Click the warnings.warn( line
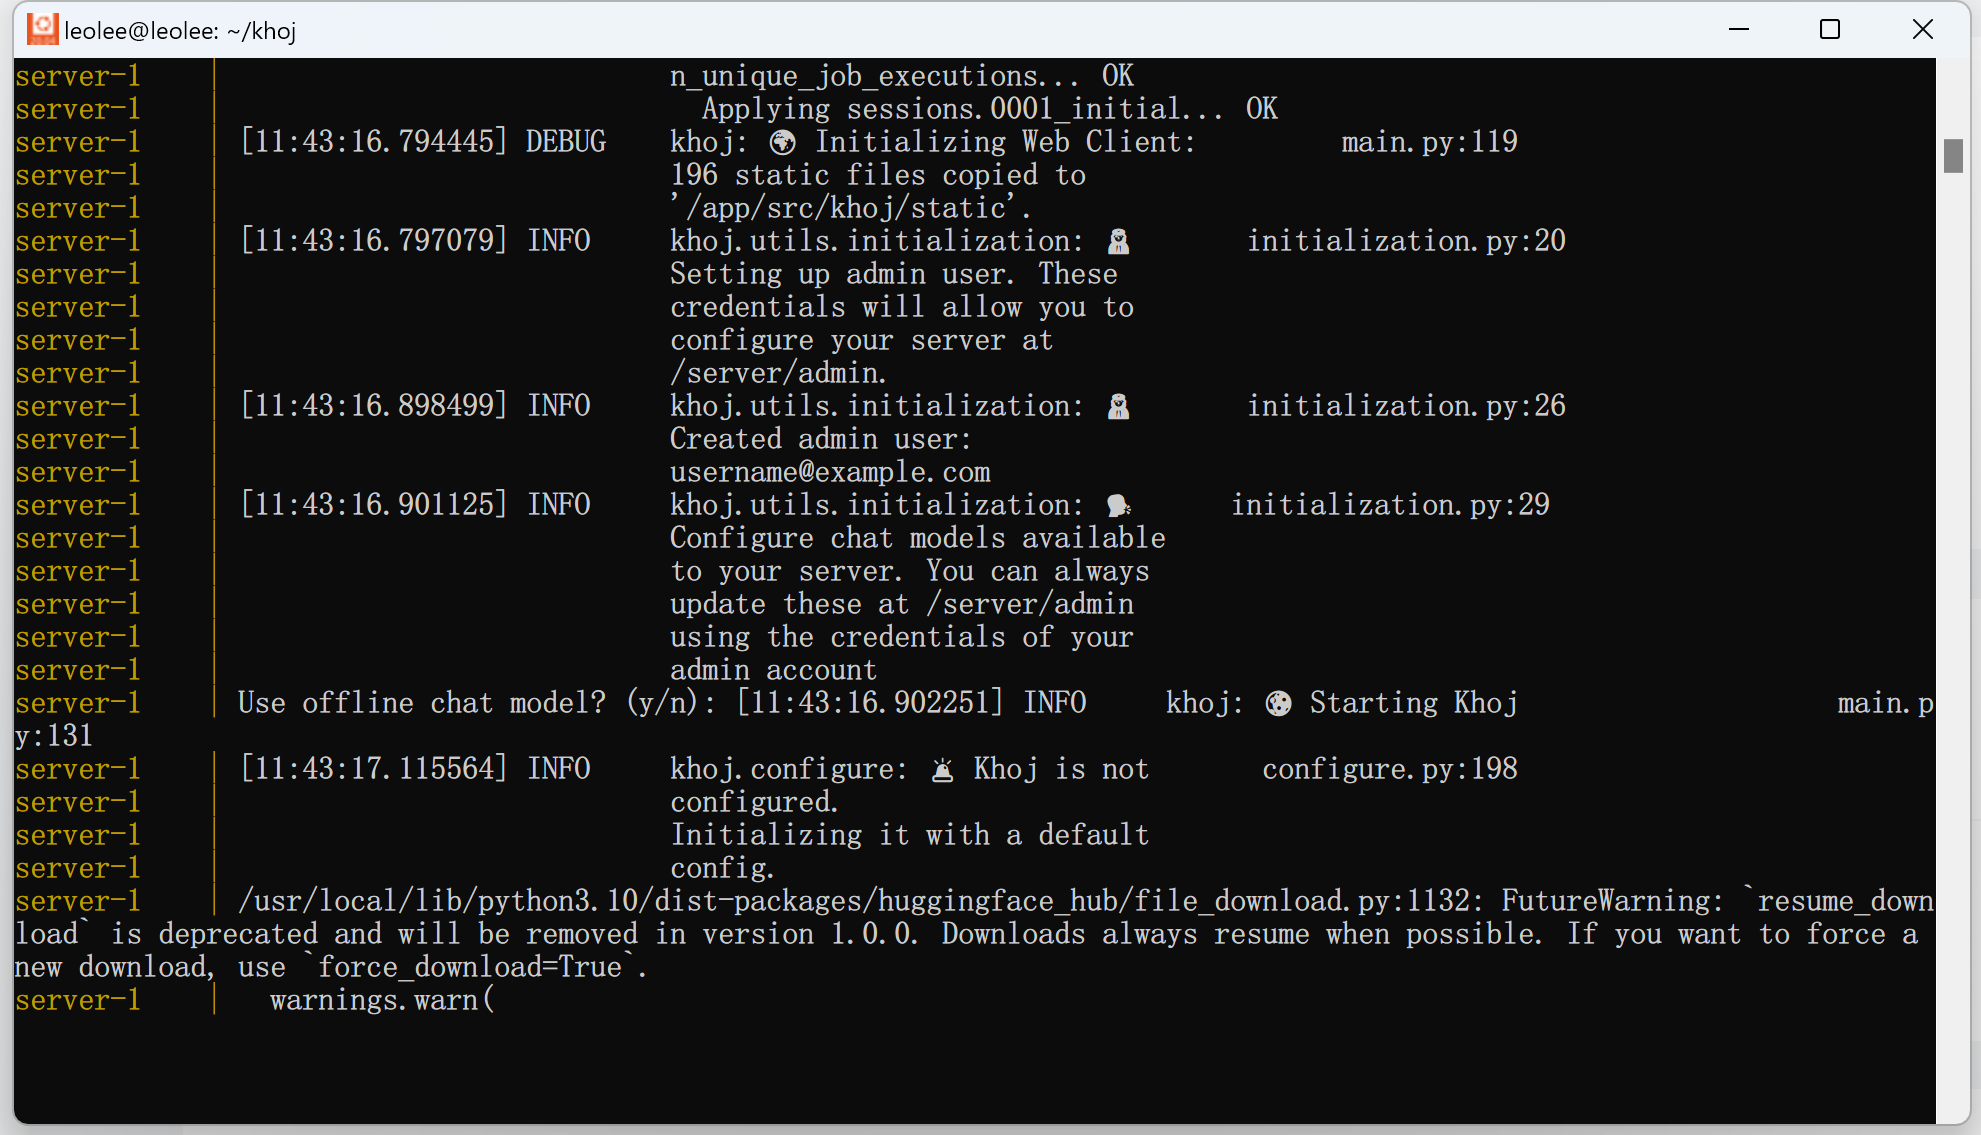This screenshot has width=1981, height=1135. [x=382, y=1000]
